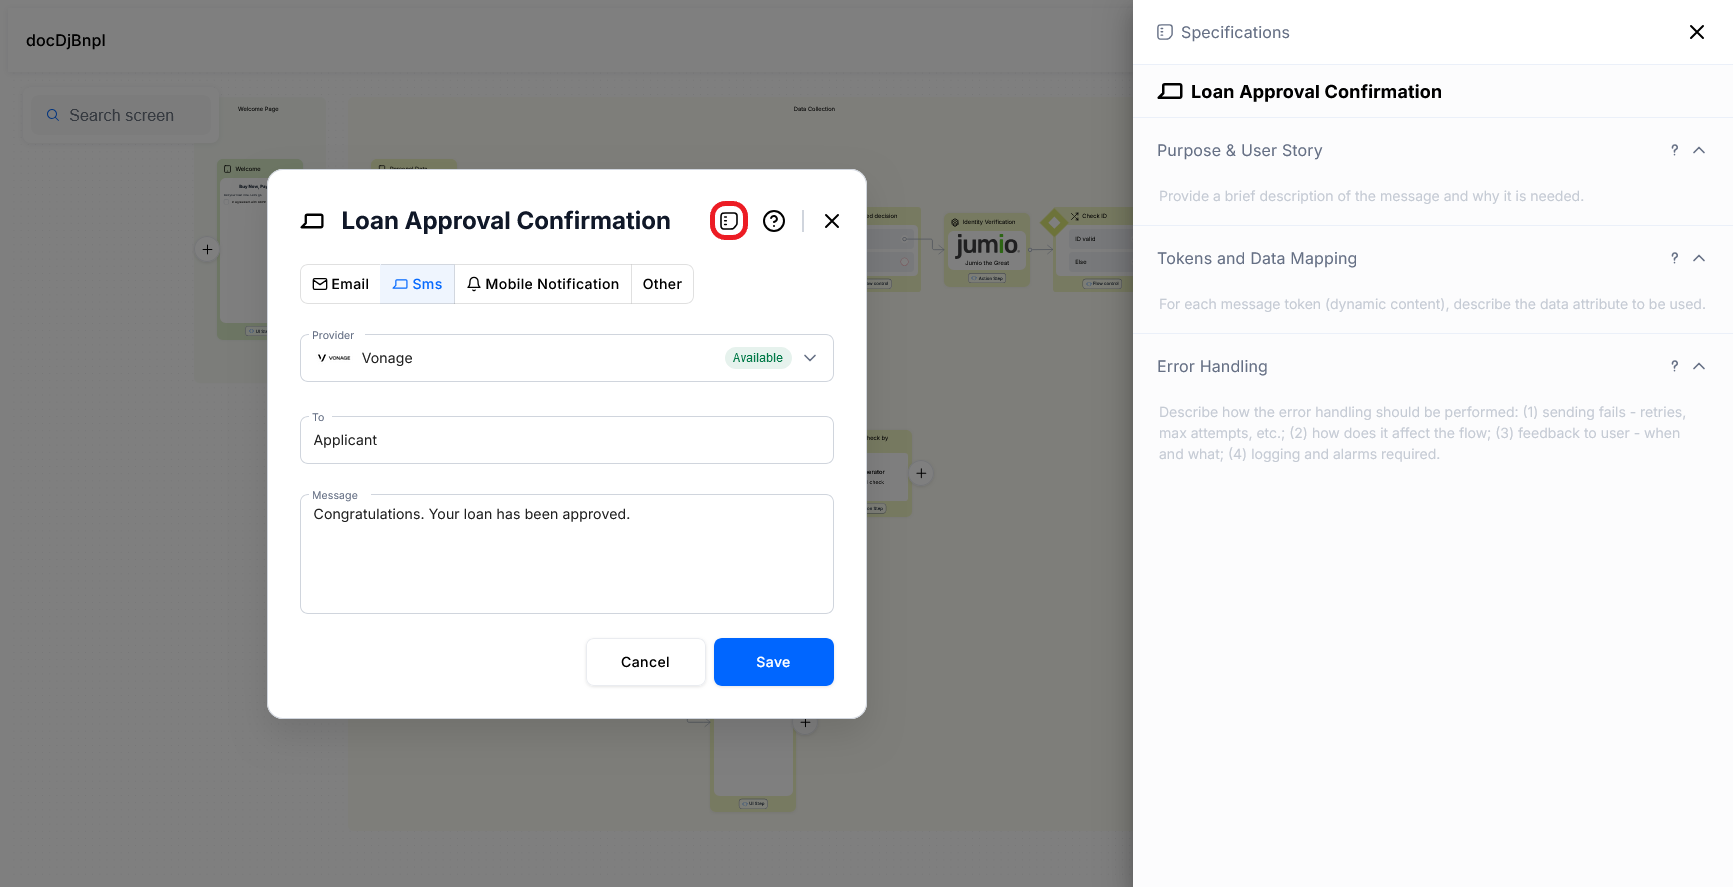This screenshot has height=887, width=1733.
Task: Switch to the Email tab
Action: (341, 284)
